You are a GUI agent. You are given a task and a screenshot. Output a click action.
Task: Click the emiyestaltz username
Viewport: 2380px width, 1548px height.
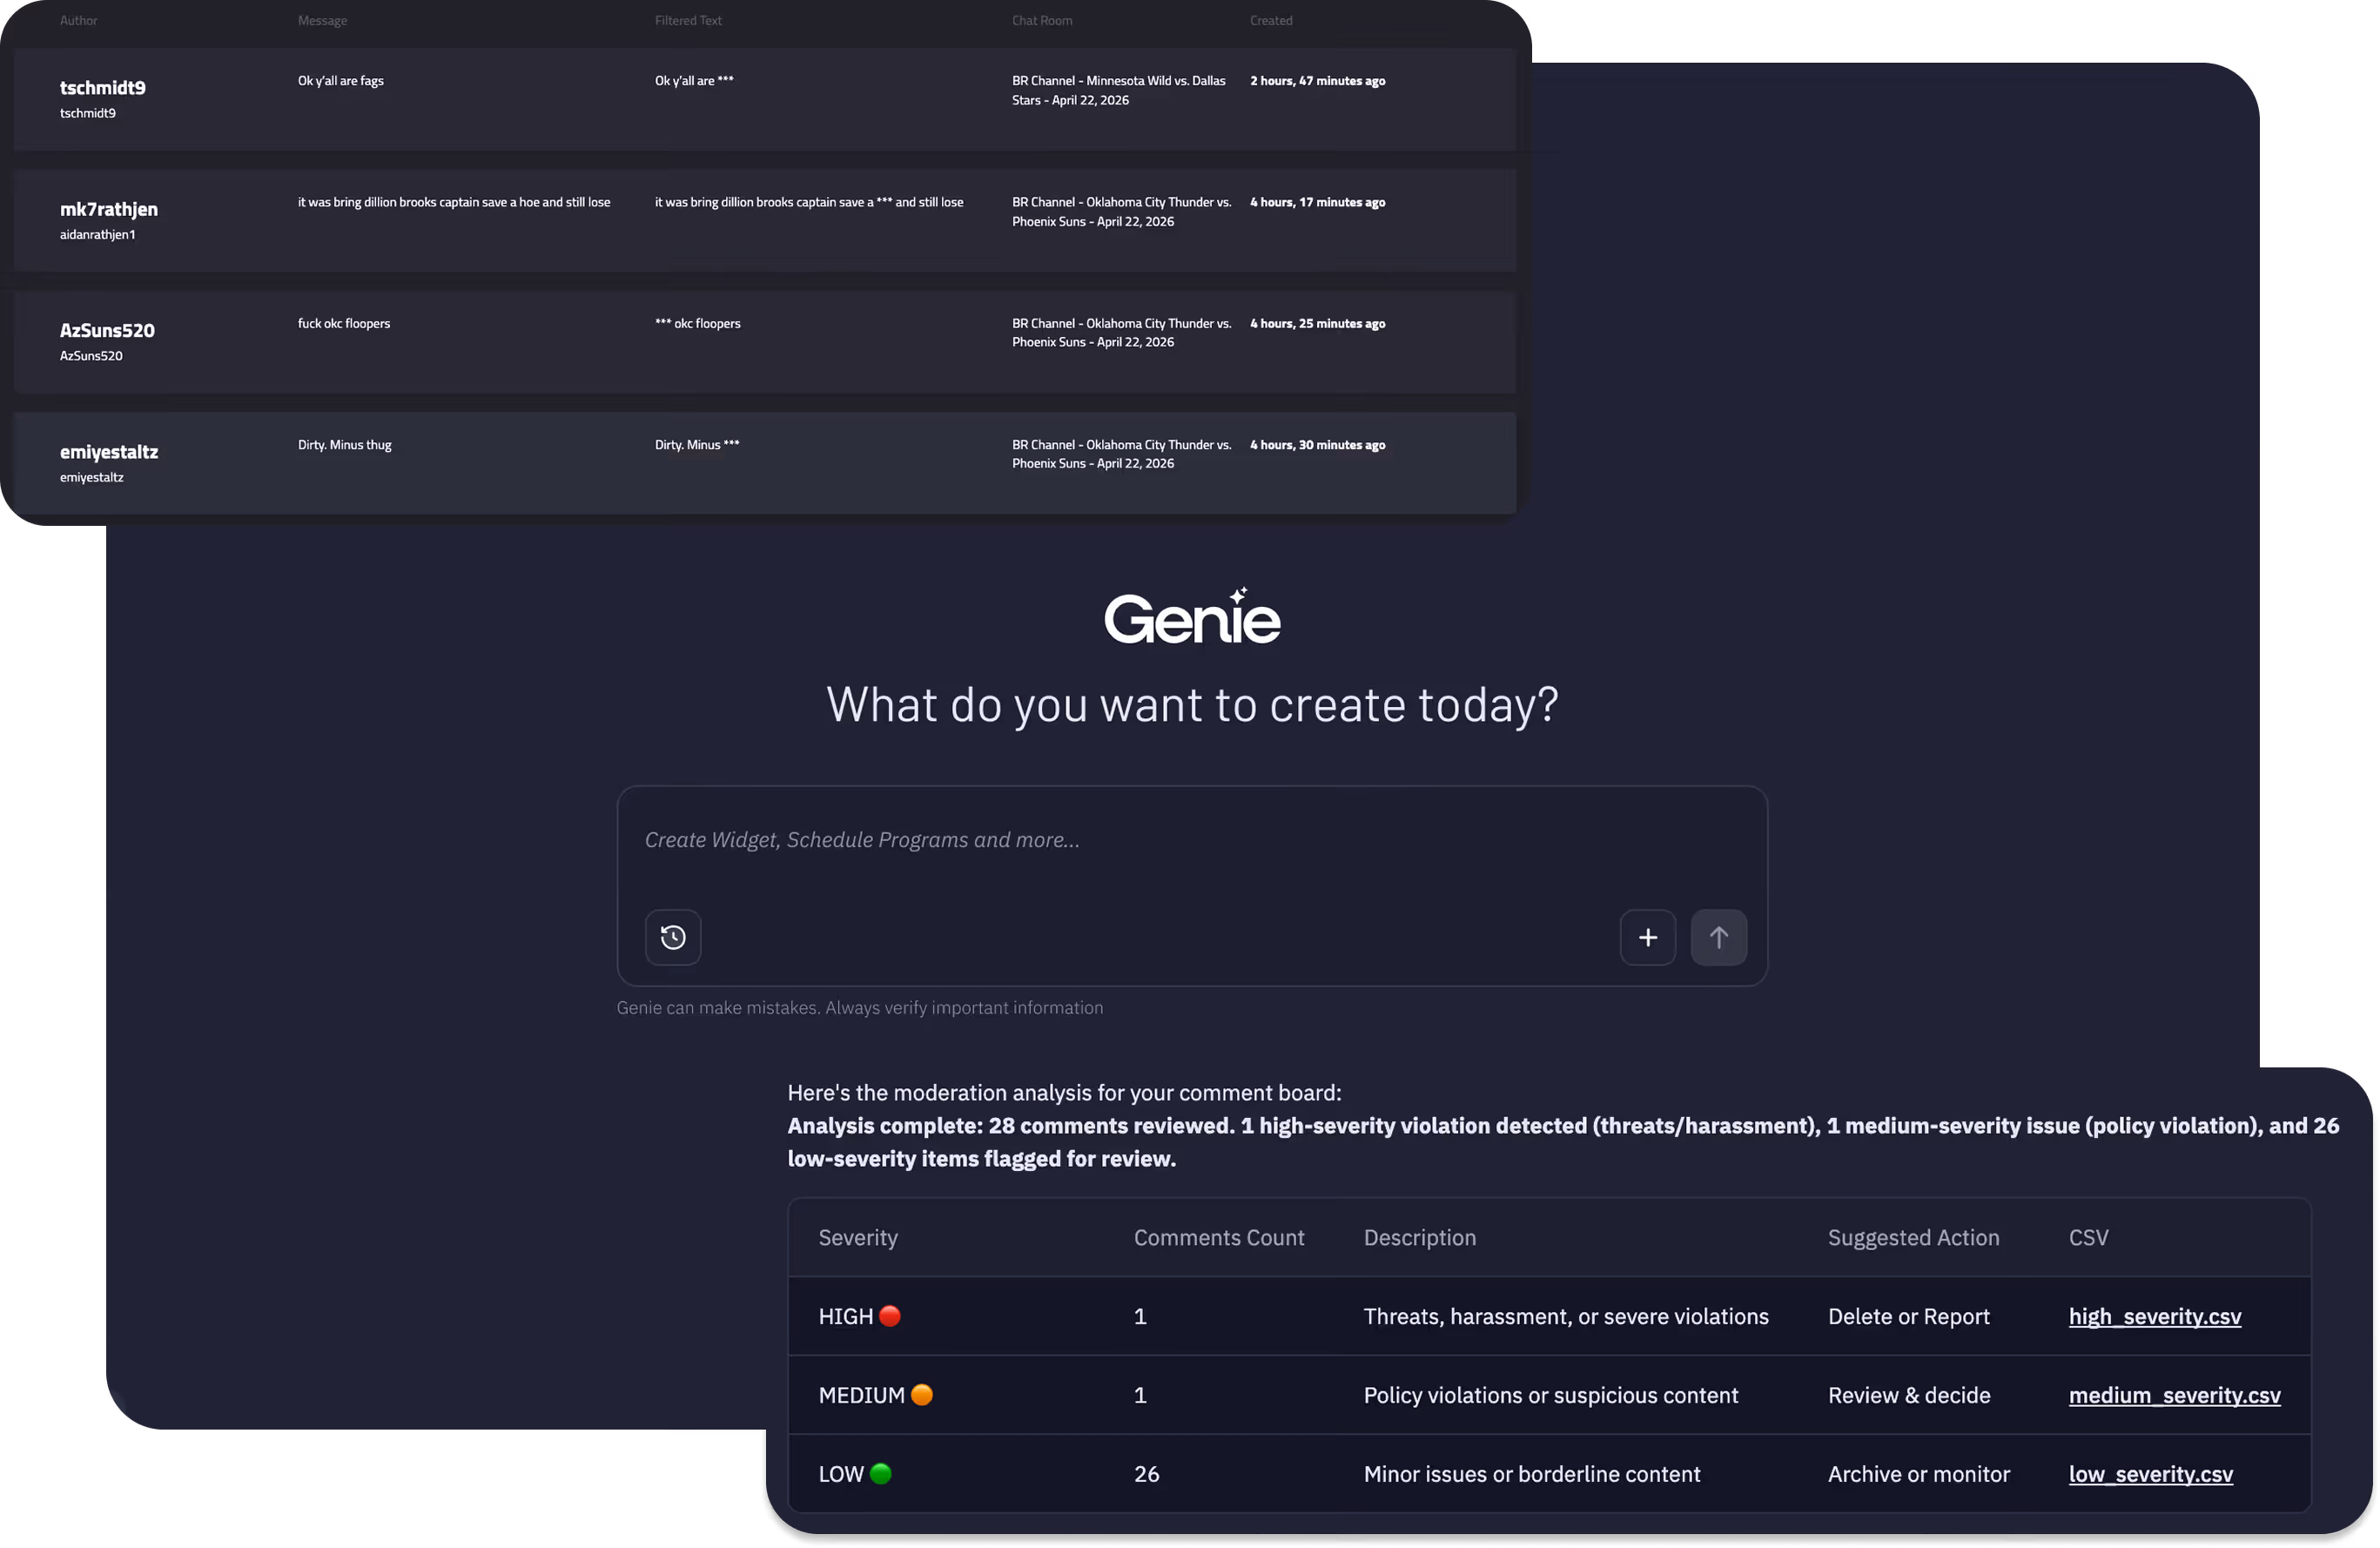pos(109,452)
